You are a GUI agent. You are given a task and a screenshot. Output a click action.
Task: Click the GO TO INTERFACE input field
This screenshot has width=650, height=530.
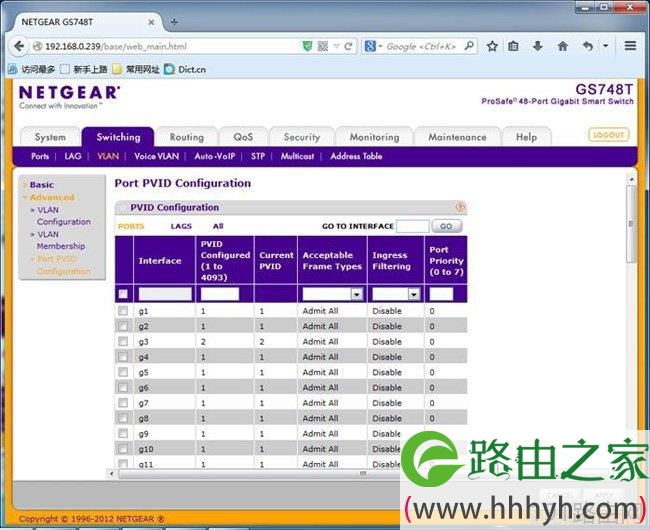[x=412, y=226]
